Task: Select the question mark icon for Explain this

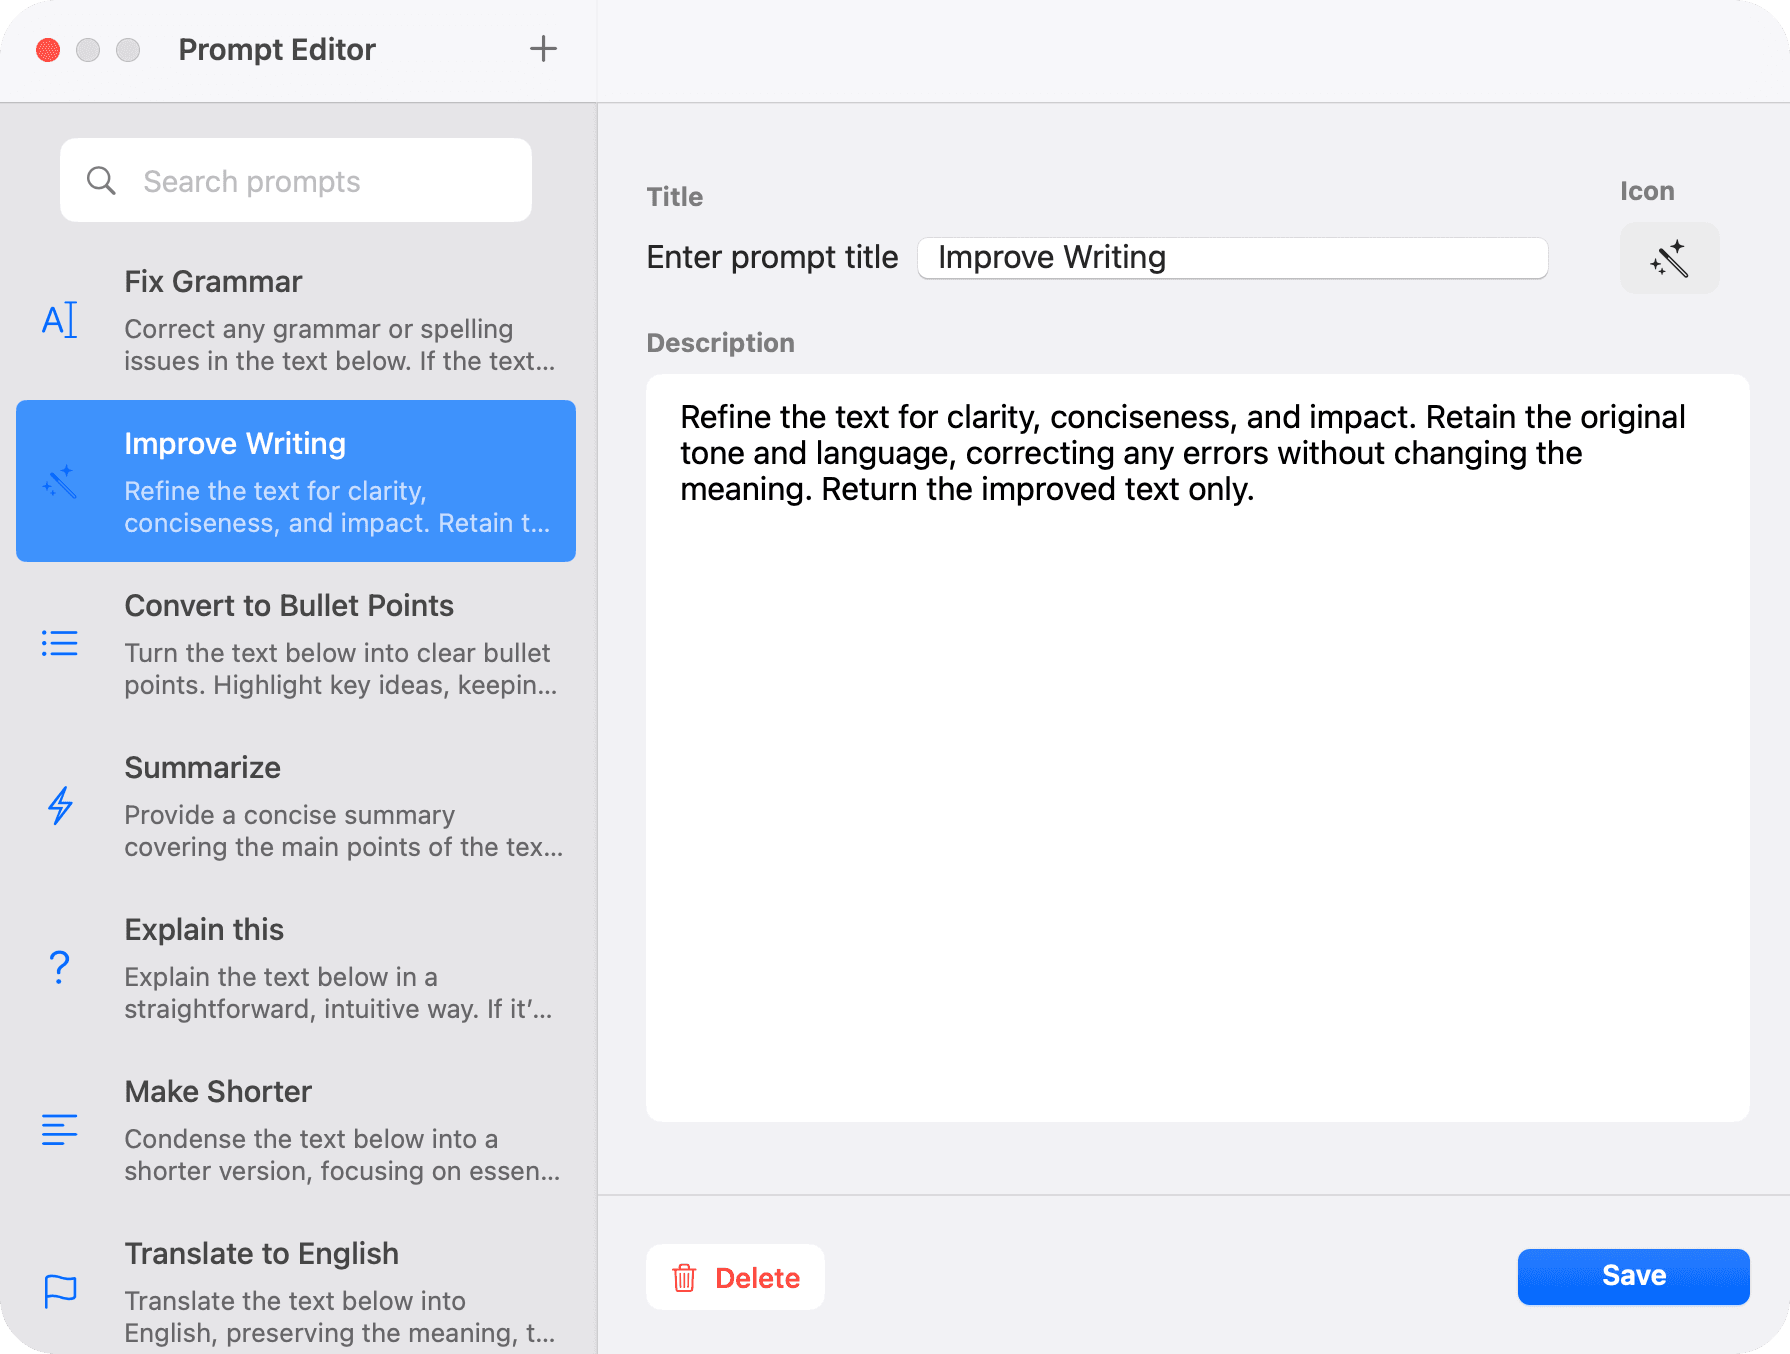Action: point(60,967)
